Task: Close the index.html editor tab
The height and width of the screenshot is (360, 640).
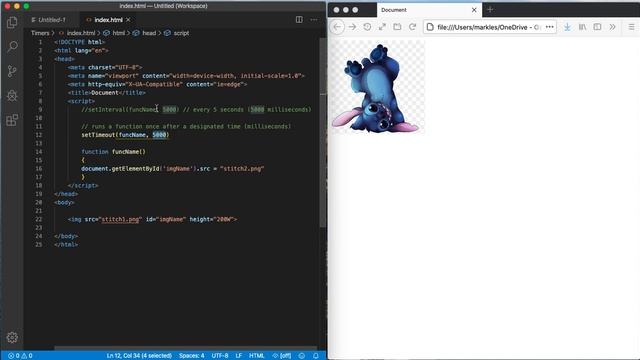Action: (129, 20)
